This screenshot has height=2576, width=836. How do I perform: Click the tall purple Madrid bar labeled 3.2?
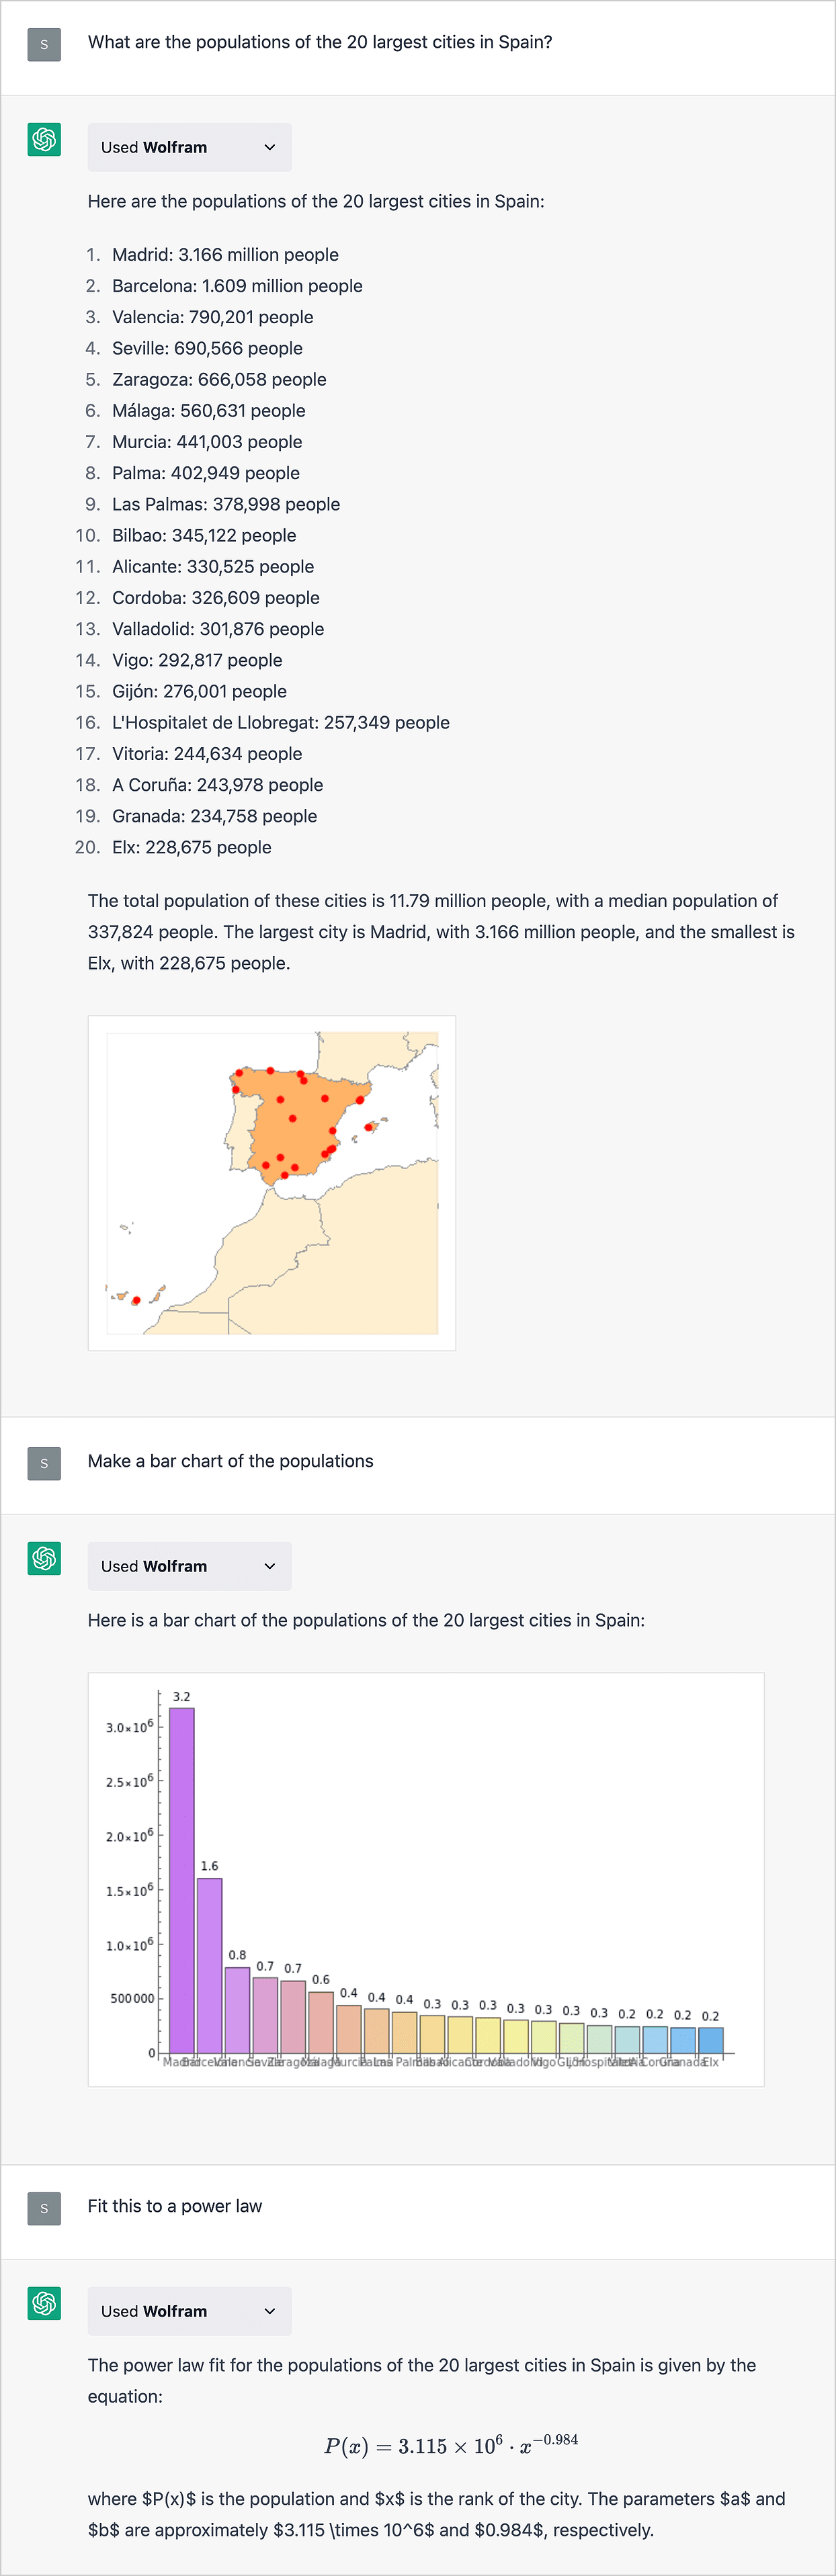[x=182, y=1880]
